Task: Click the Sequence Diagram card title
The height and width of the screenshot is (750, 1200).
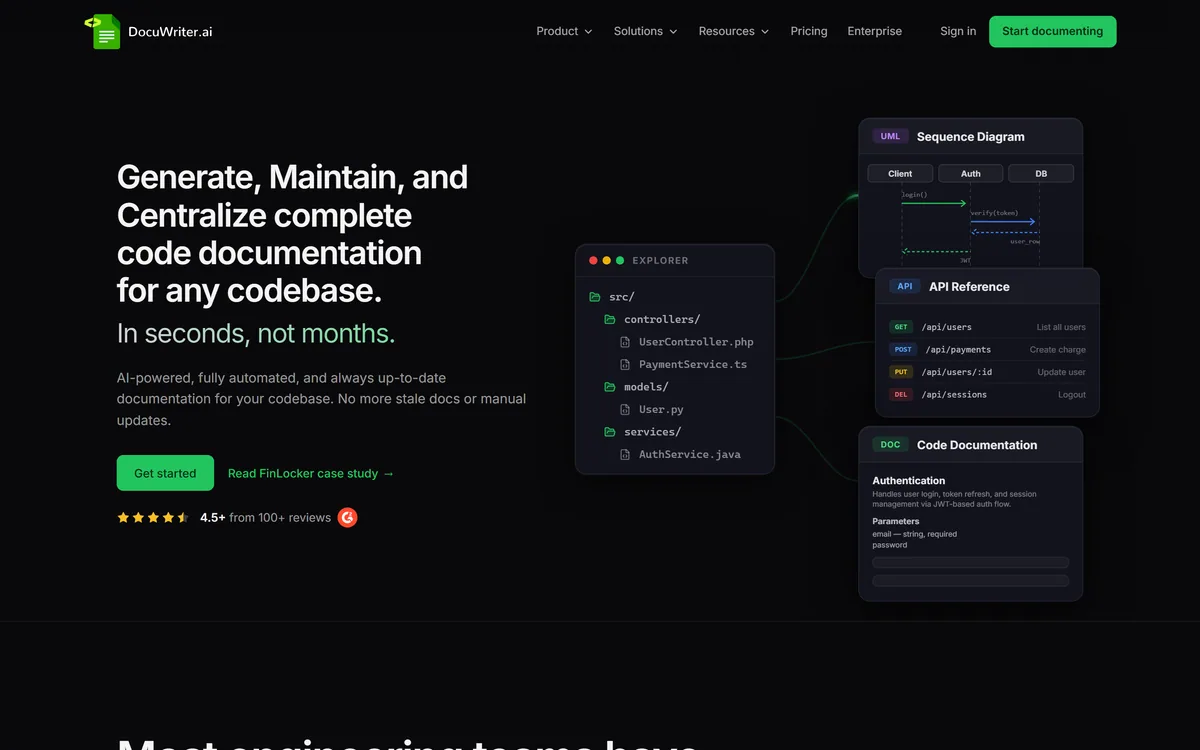Action: pyautogui.click(x=970, y=137)
